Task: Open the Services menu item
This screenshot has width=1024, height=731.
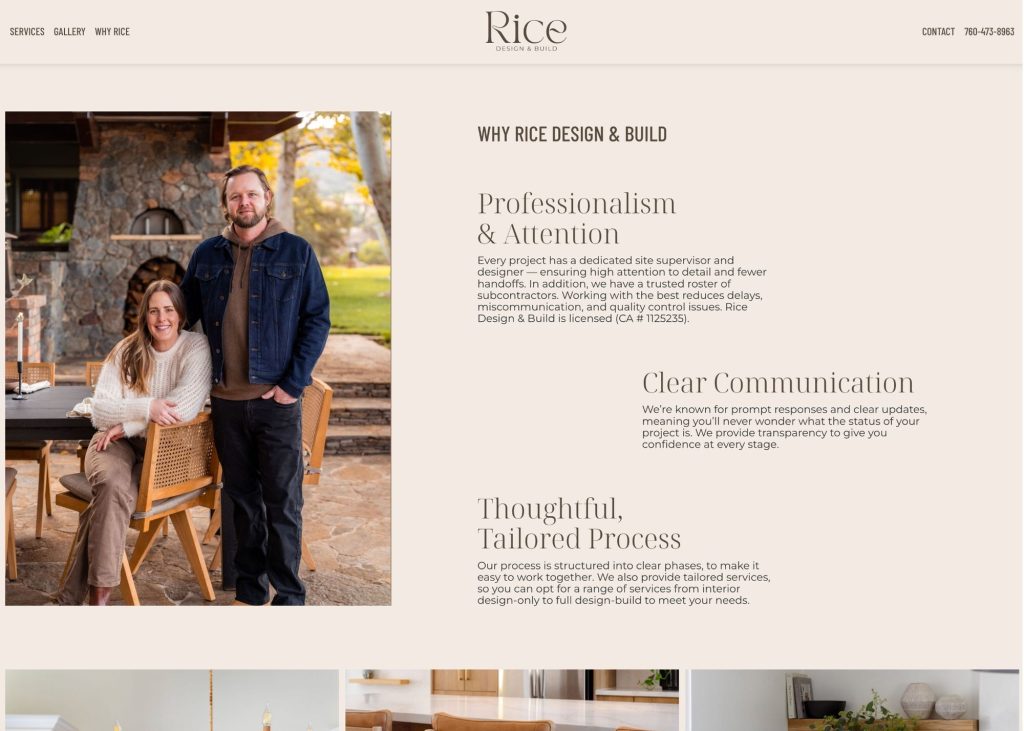Action: click(27, 31)
